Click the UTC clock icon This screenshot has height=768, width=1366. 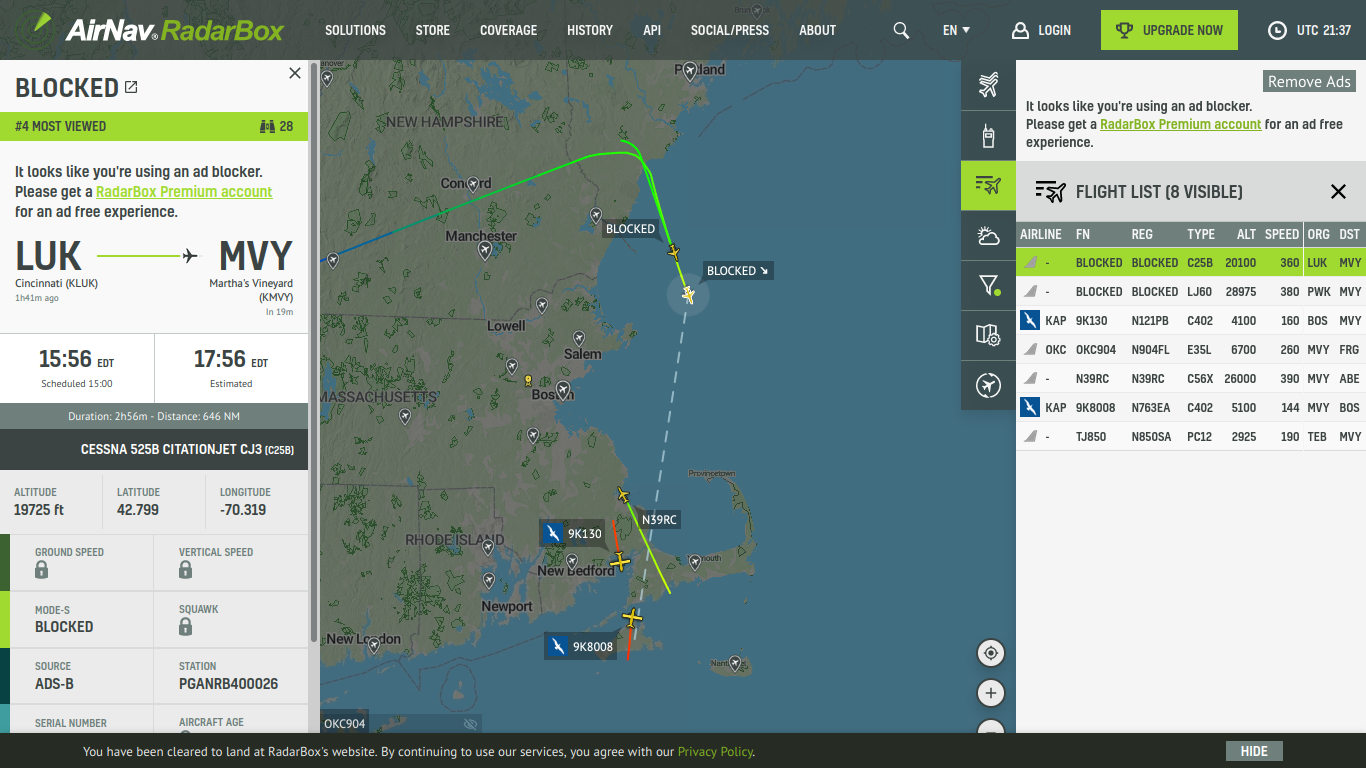coord(1277,30)
